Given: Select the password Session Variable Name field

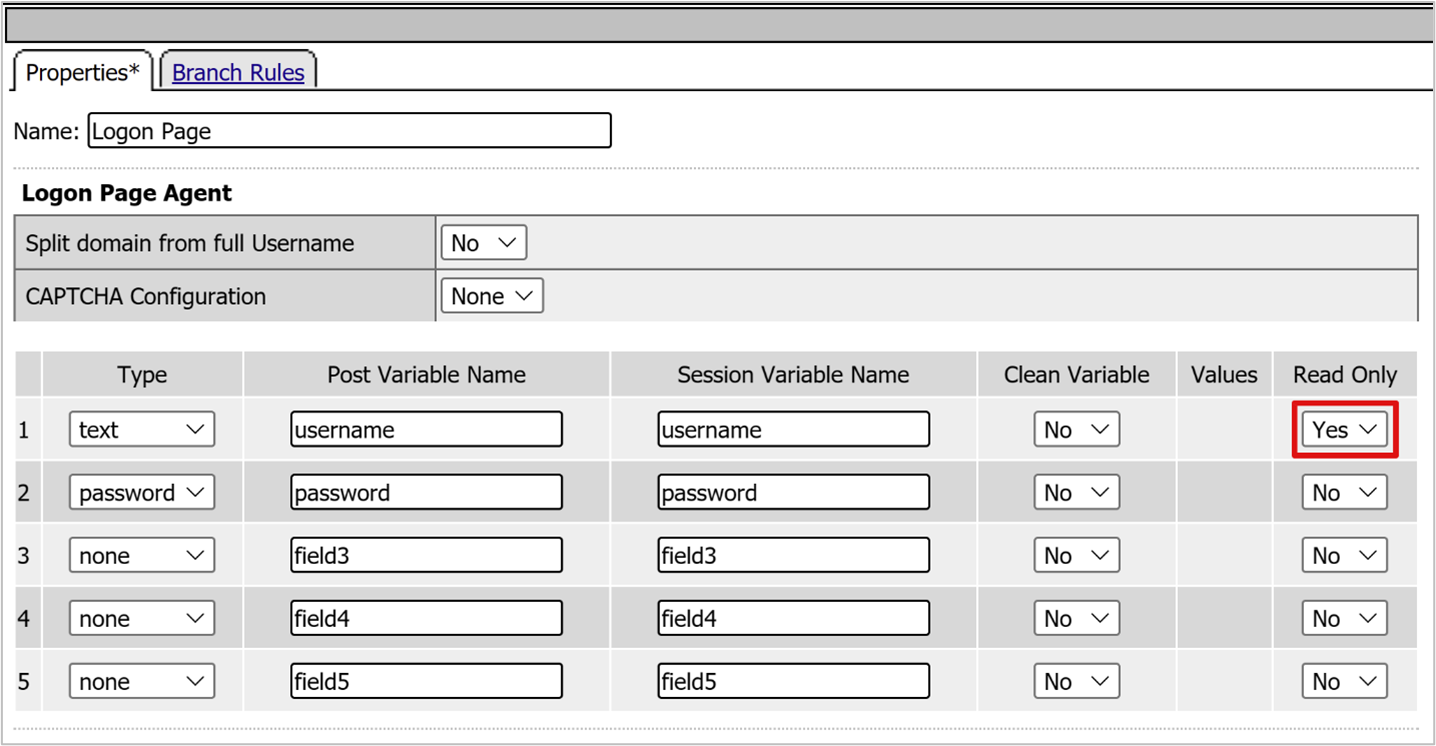Looking at the screenshot, I should click(x=793, y=493).
